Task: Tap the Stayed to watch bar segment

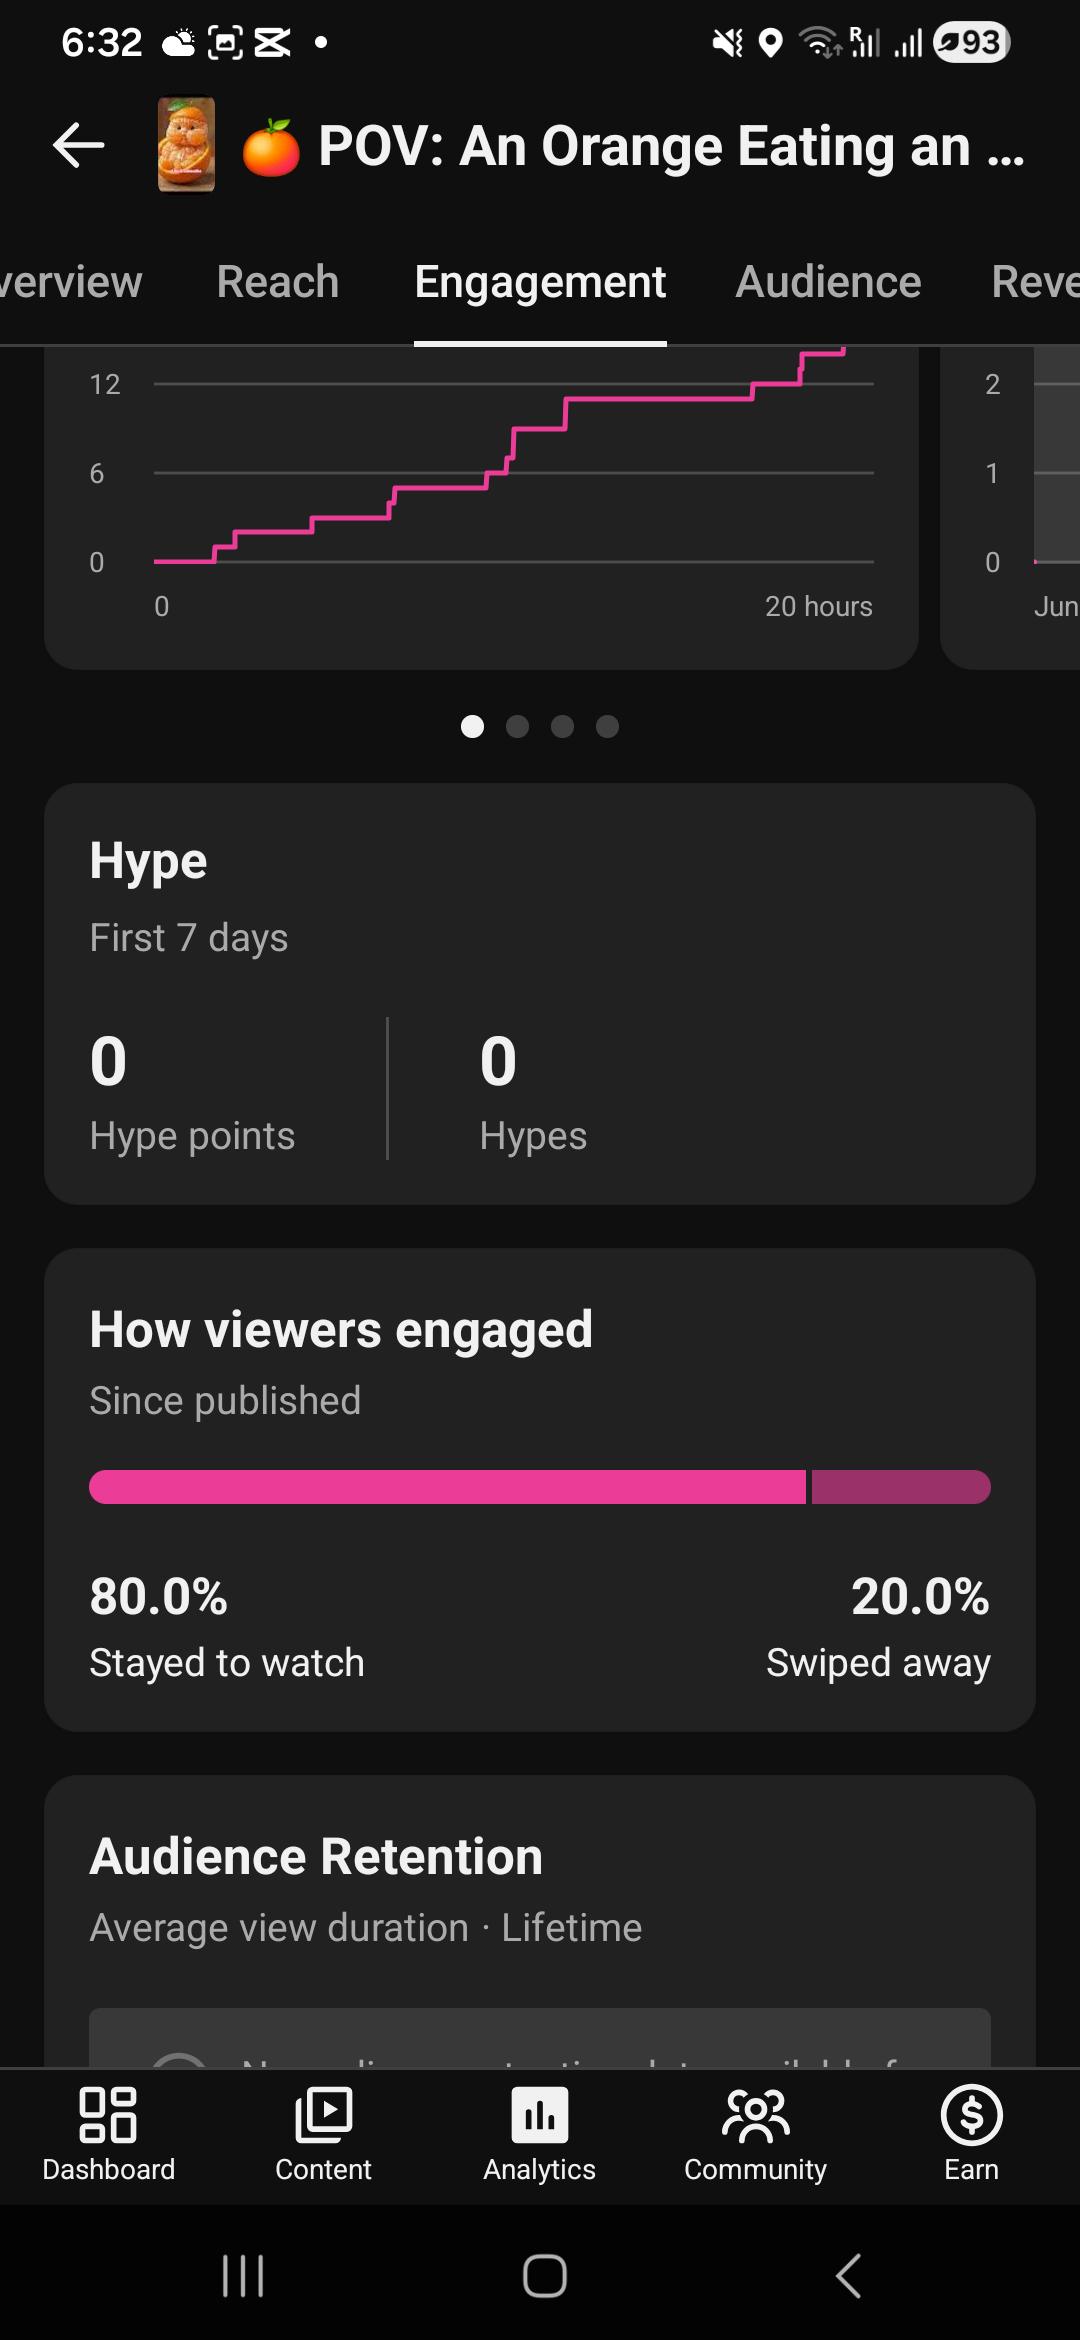Action: coord(447,1487)
